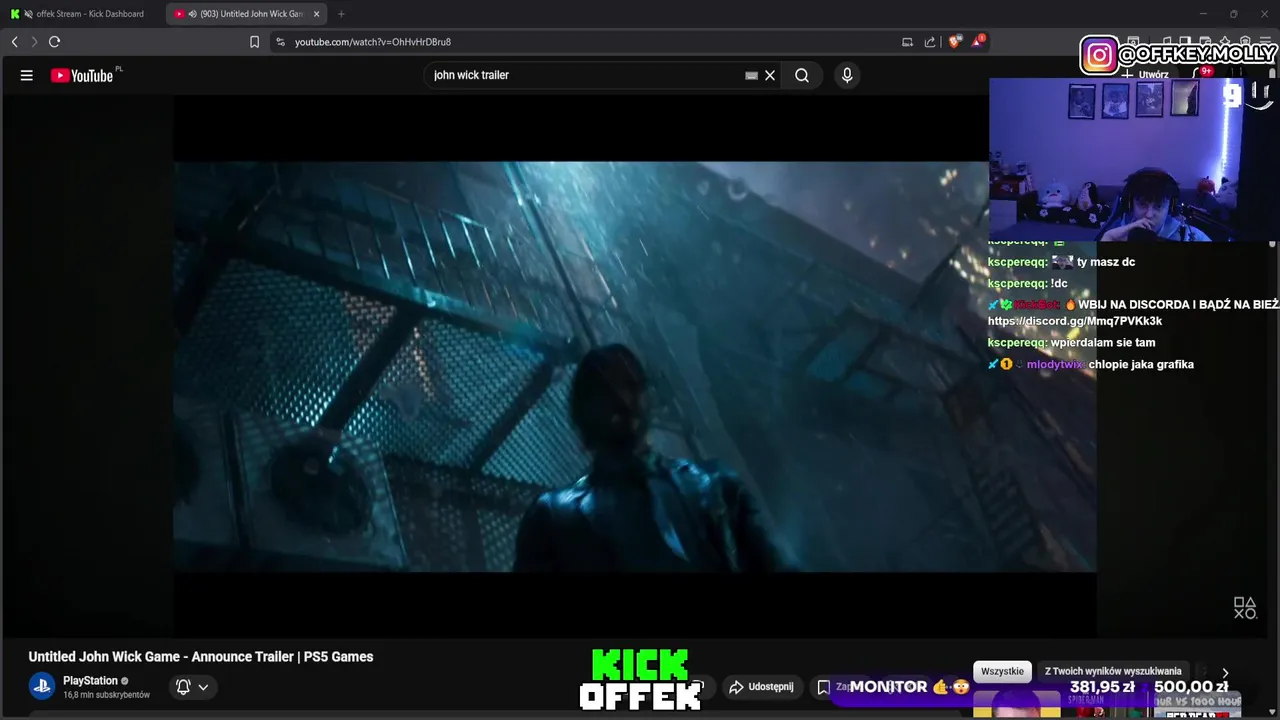Screen dimensions: 1280x720
Task: Close the John Wick YouTube tab
Action: pyautogui.click(x=317, y=14)
